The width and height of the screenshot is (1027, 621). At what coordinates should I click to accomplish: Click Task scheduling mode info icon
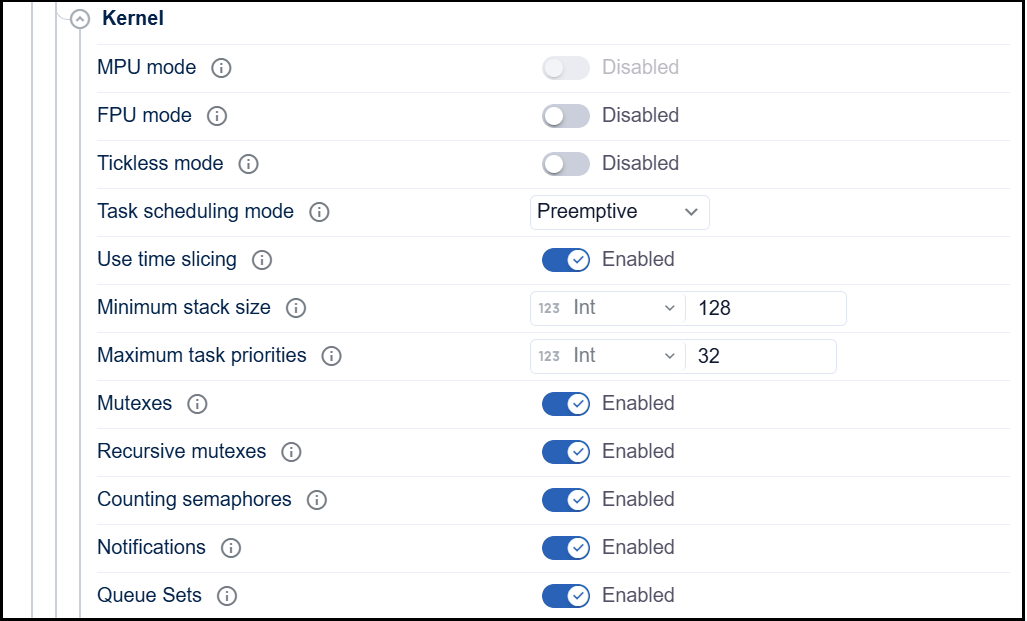[x=319, y=212]
